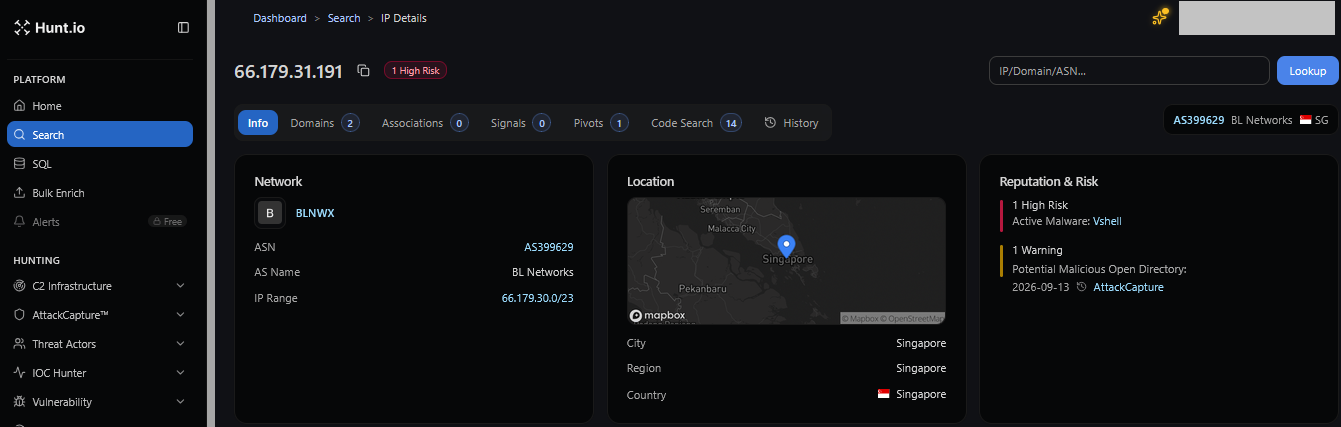Open the Home menu item
The width and height of the screenshot is (1341, 427).
(x=100, y=106)
